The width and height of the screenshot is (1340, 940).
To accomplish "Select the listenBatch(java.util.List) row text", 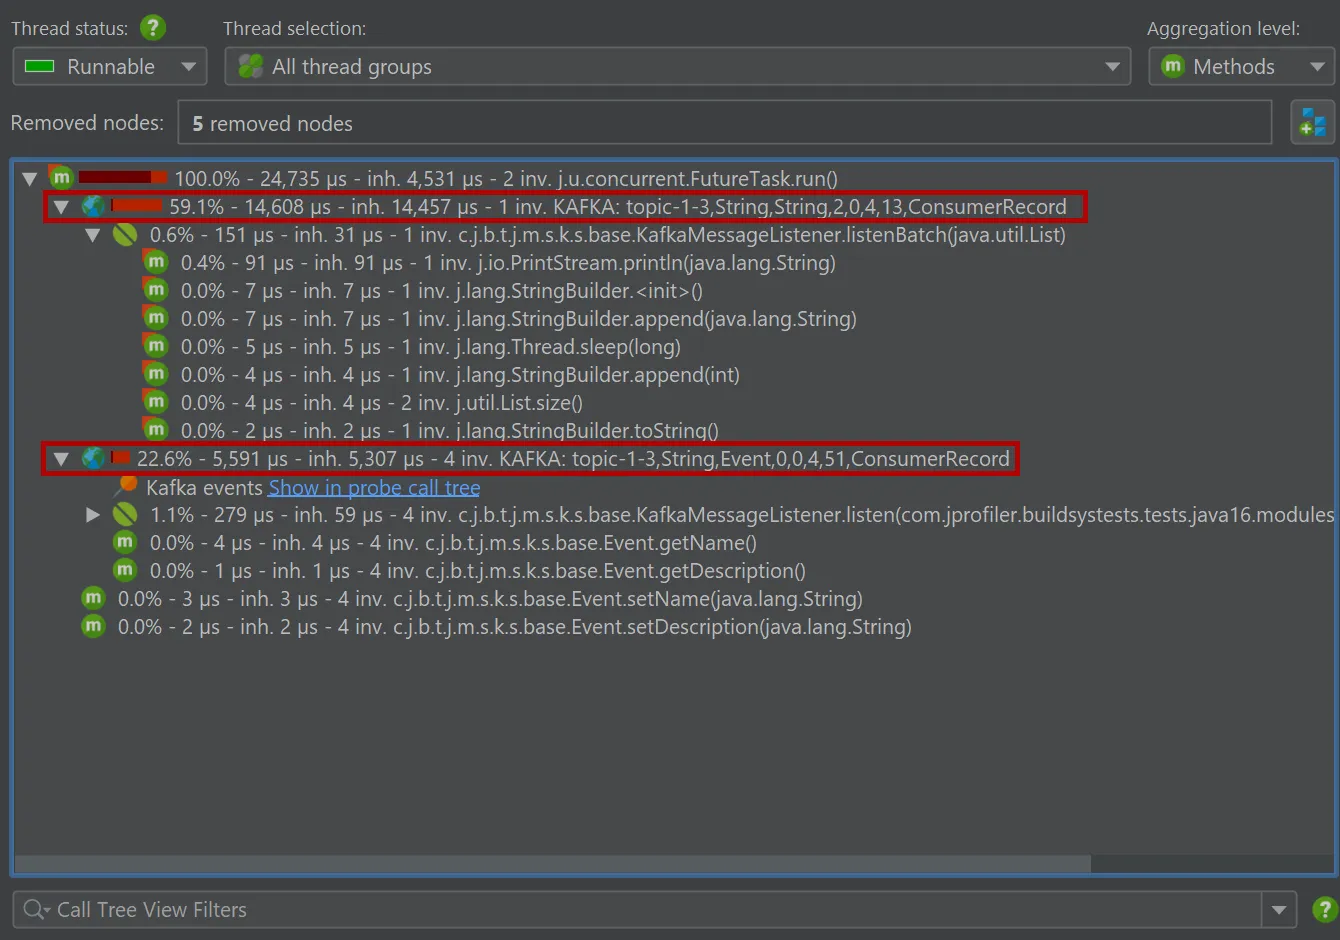I will click(x=608, y=235).
